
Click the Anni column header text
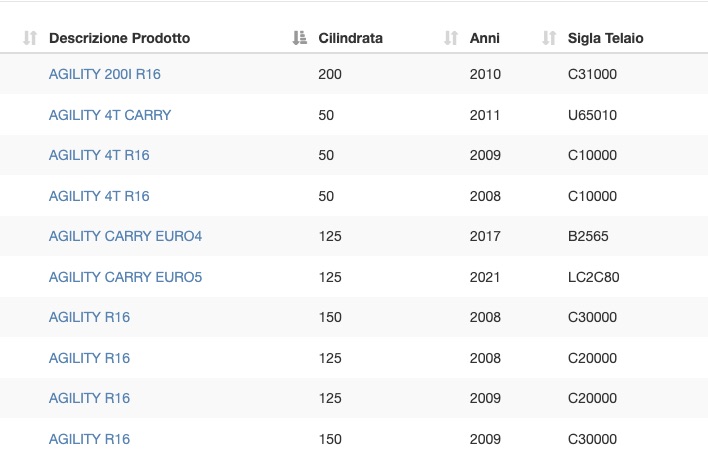(484, 38)
